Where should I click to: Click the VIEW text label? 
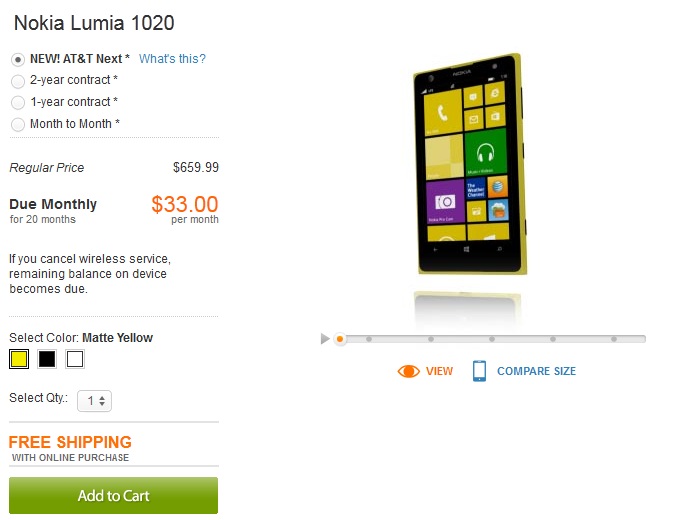point(439,371)
